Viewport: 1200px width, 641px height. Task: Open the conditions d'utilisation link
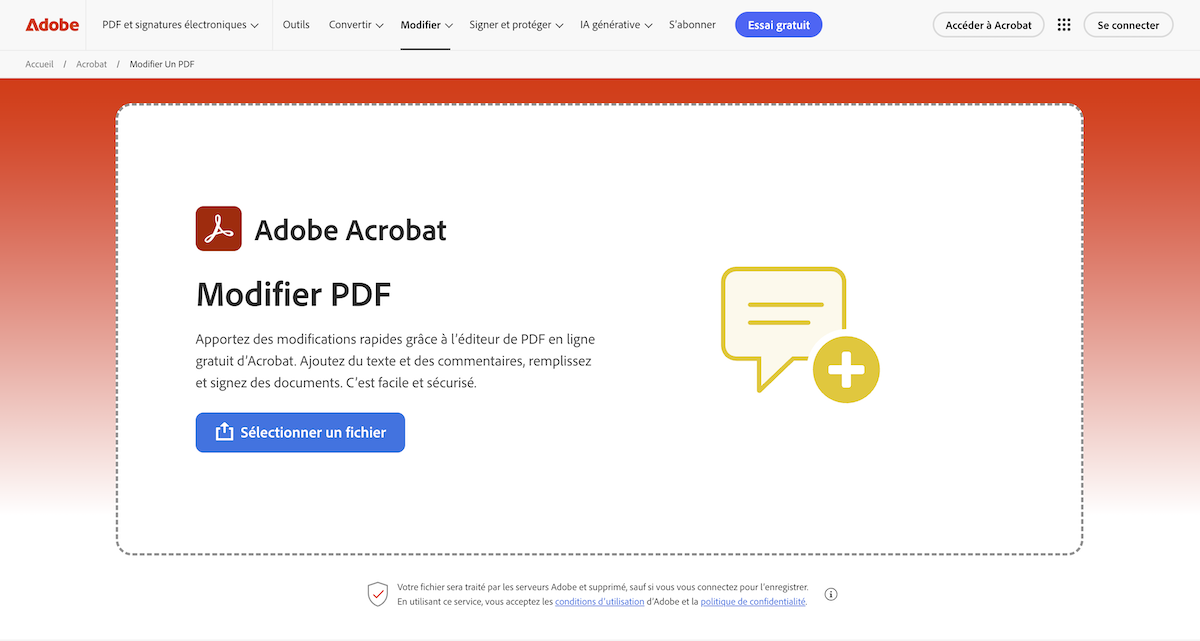(599, 602)
